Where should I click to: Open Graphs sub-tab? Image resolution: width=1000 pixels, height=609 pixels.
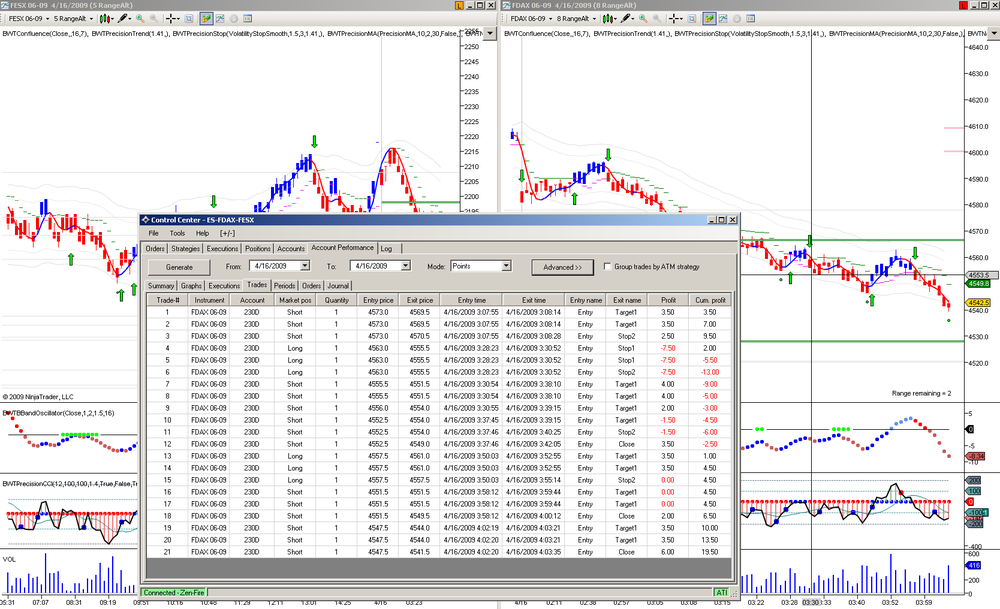tap(191, 286)
